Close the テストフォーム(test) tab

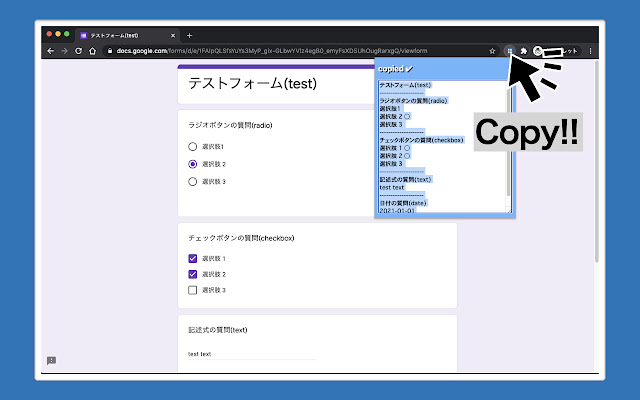click(173, 36)
